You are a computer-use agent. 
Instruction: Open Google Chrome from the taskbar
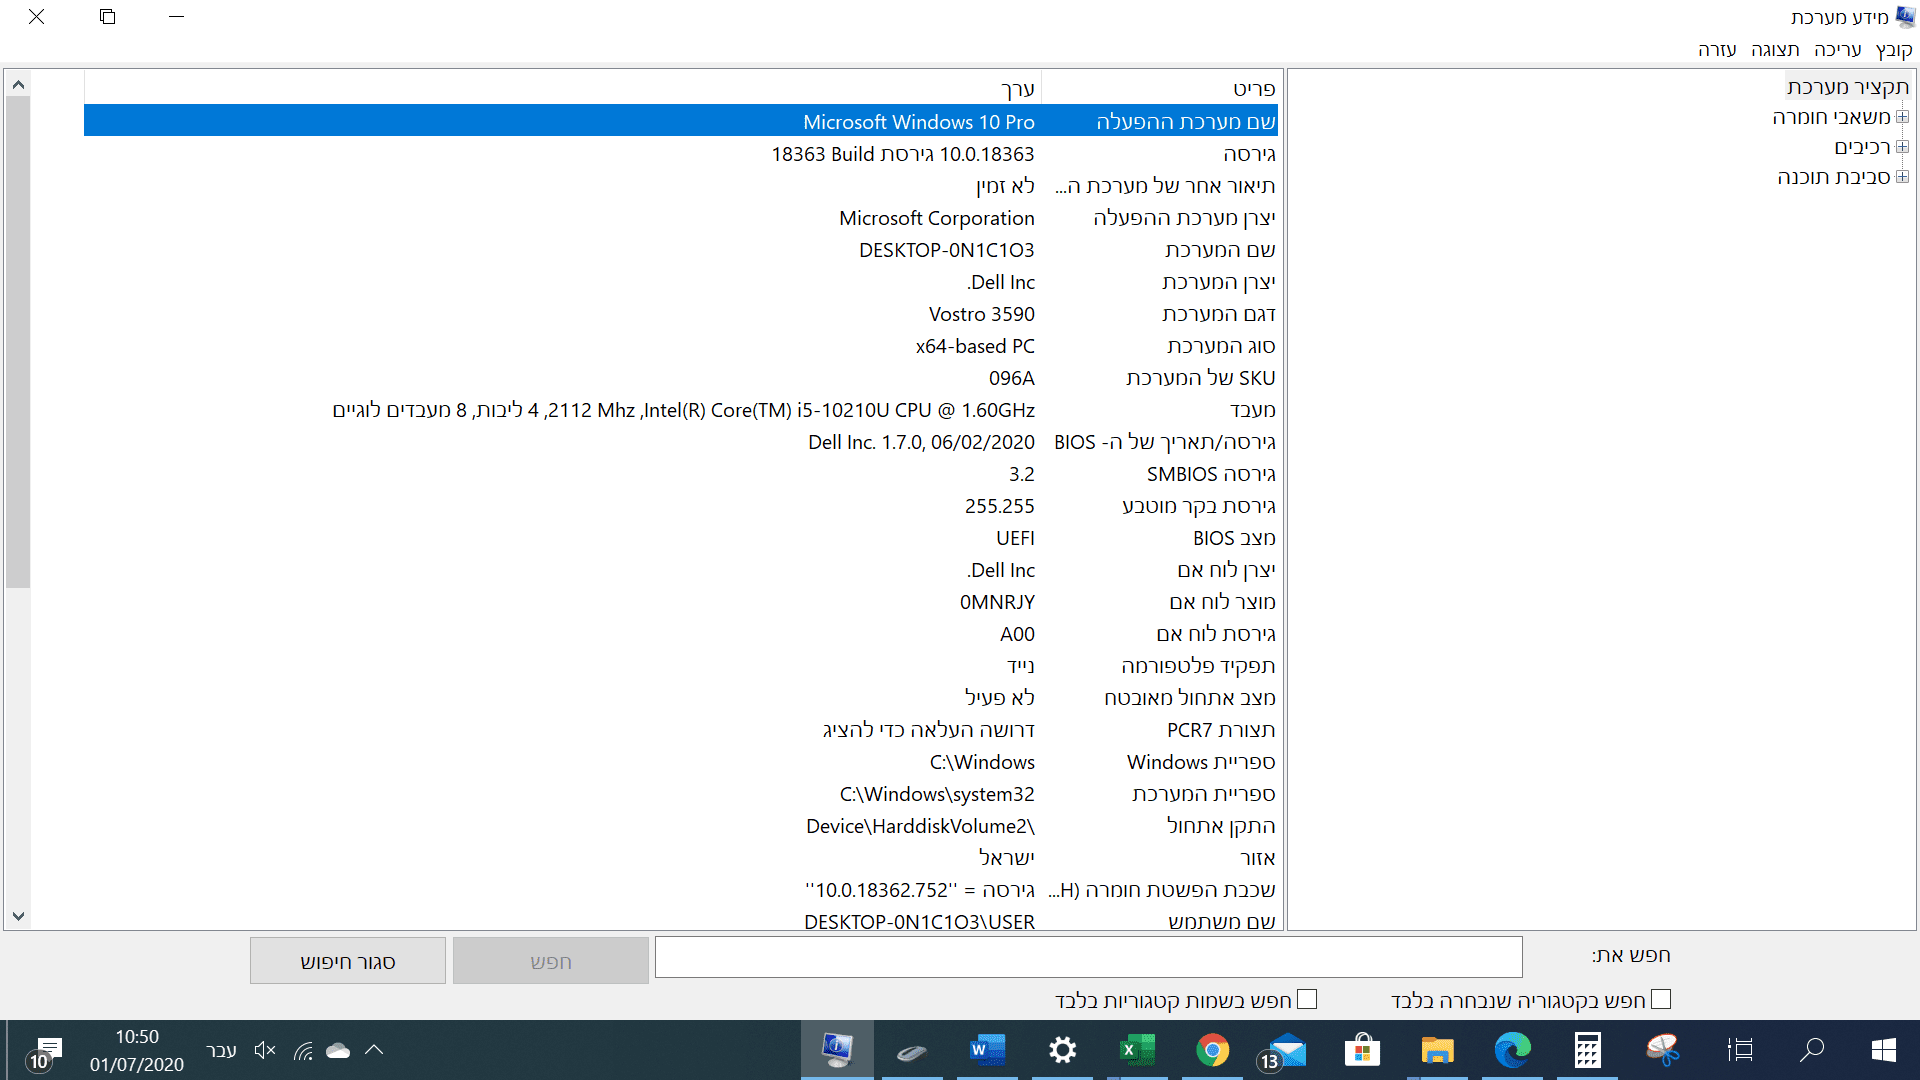(1212, 1050)
